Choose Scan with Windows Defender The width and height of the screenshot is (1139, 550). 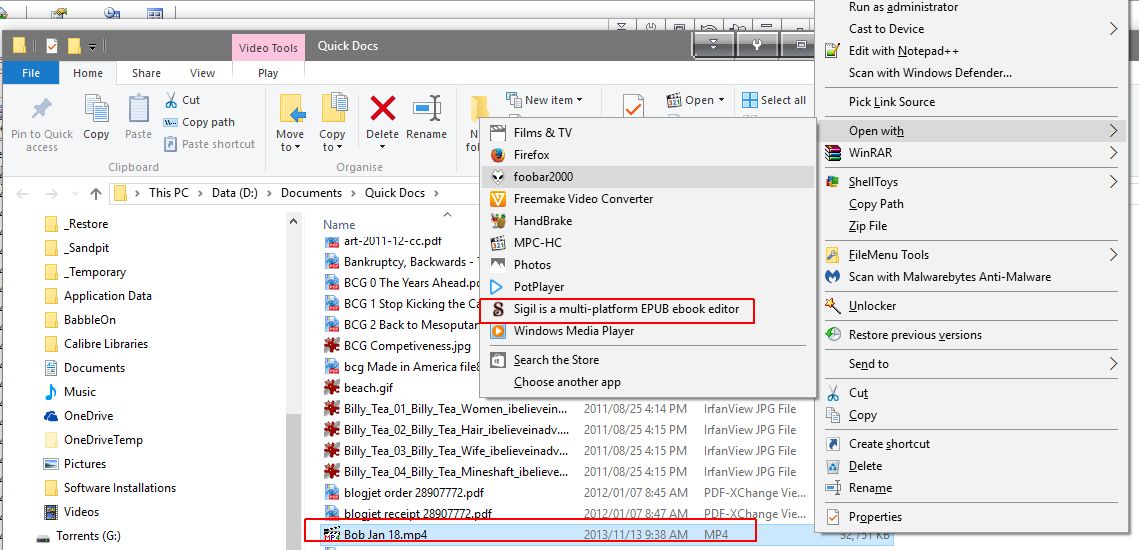point(930,73)
